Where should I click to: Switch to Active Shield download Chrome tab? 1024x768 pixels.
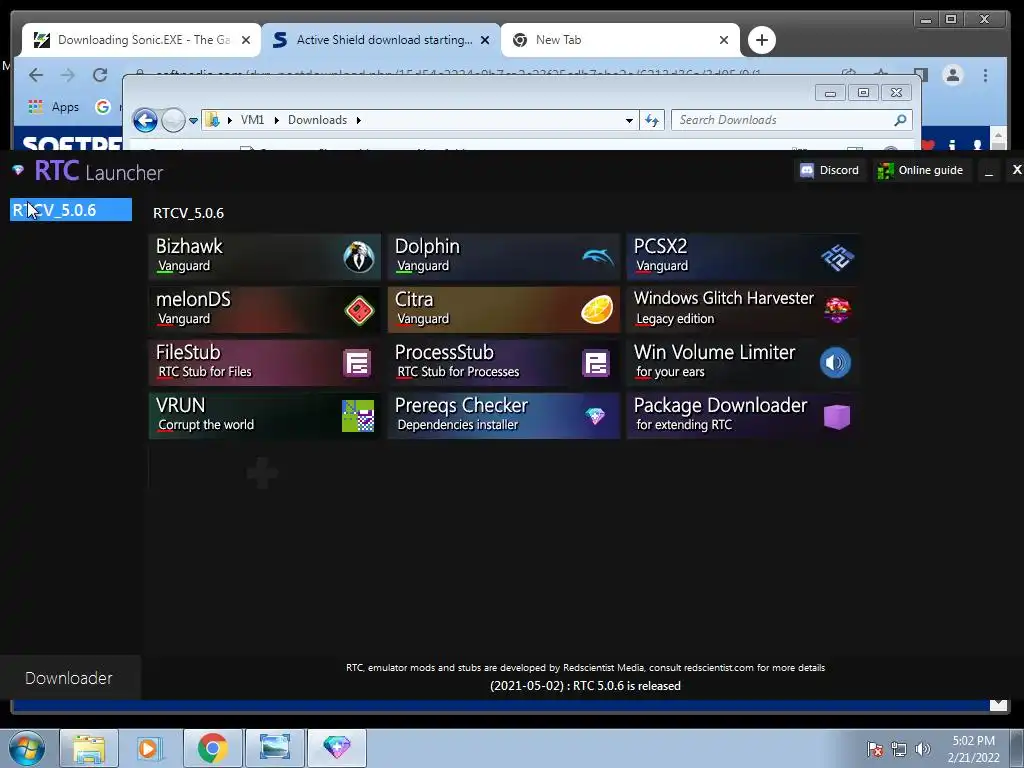[x=381, y=40]
